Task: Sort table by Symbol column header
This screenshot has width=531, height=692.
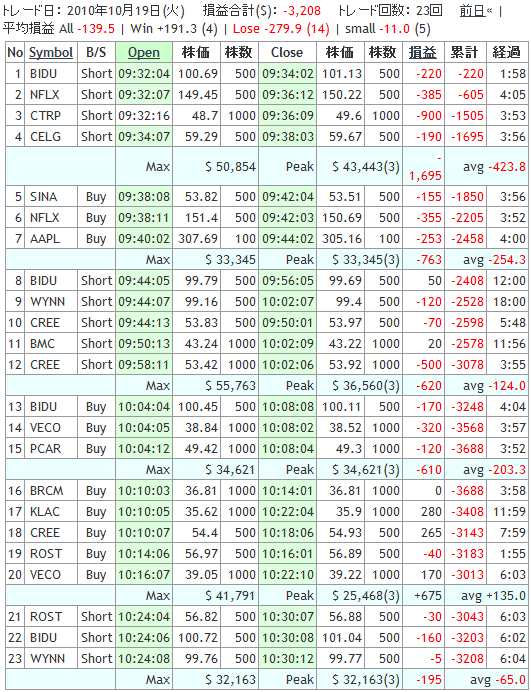Action: point(51,53)
